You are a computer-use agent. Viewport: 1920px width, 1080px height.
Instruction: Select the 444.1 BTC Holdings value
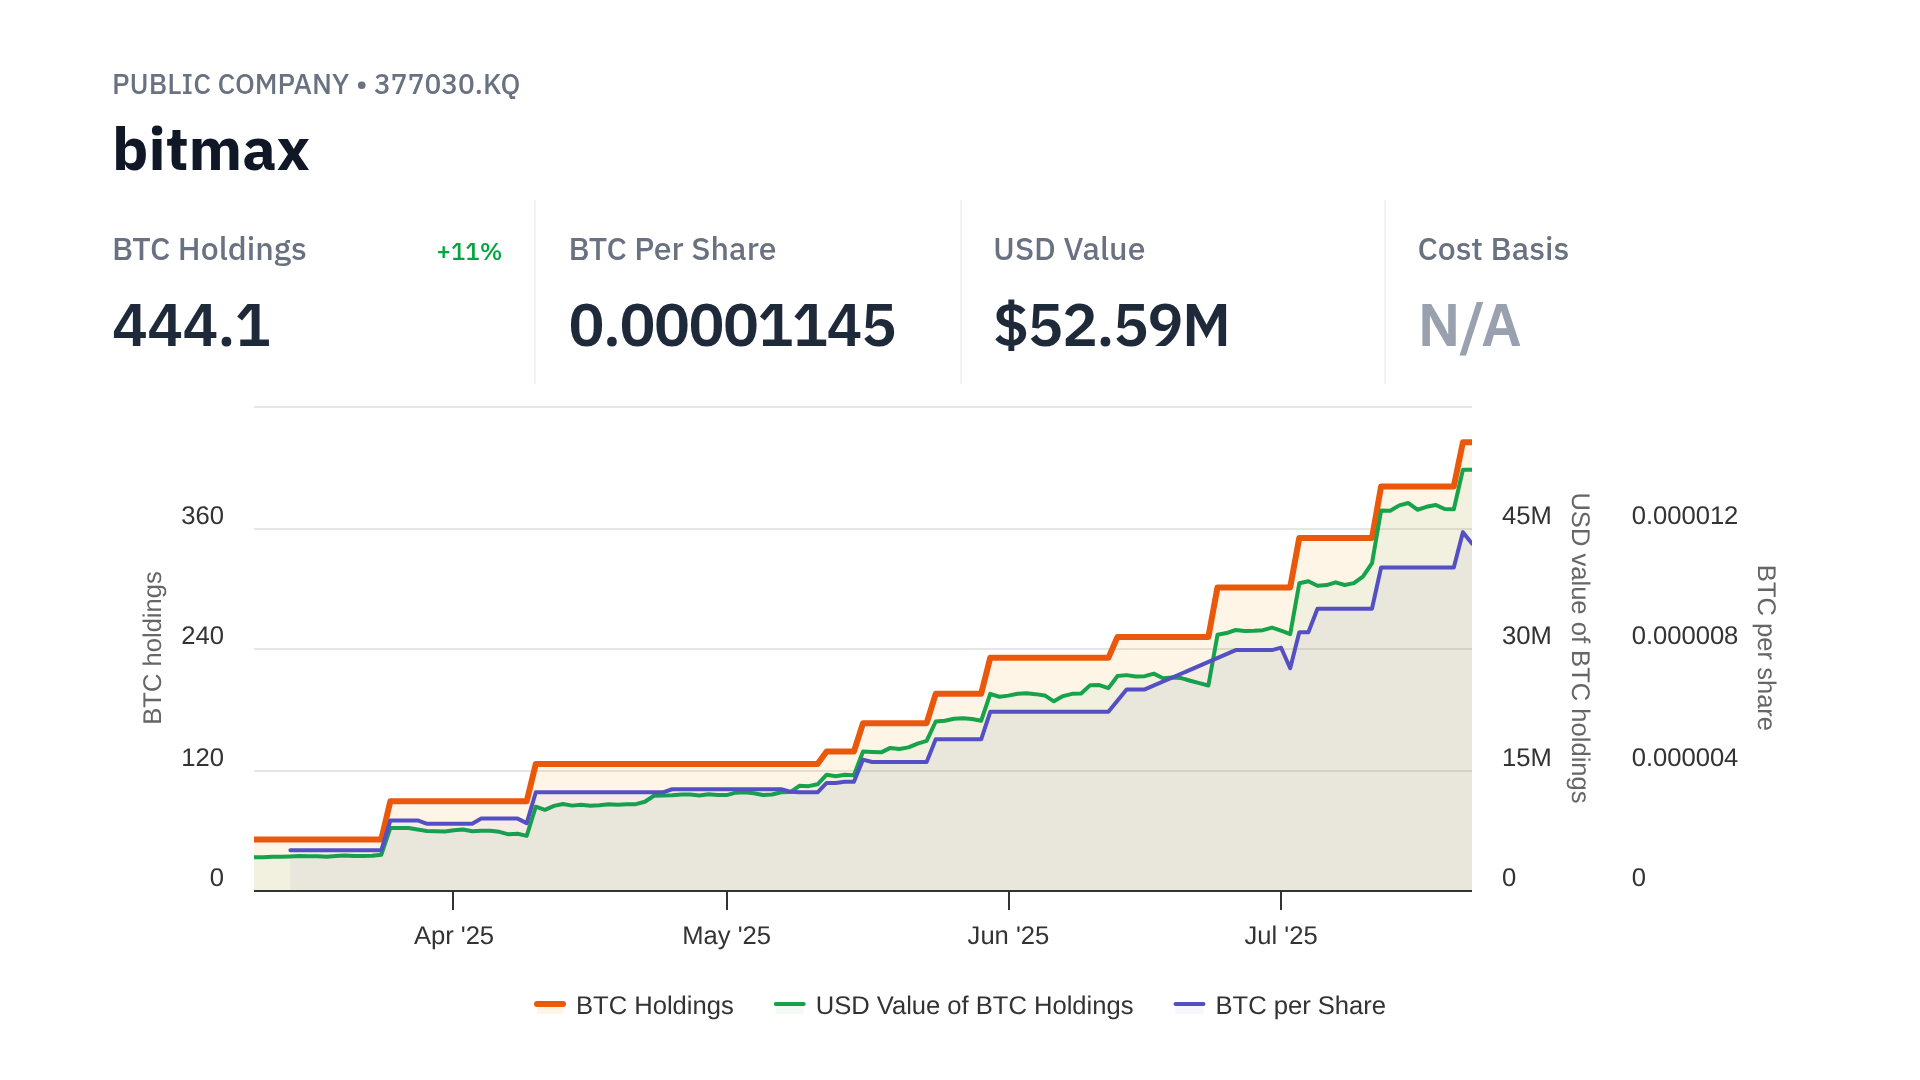coord(191,326)
